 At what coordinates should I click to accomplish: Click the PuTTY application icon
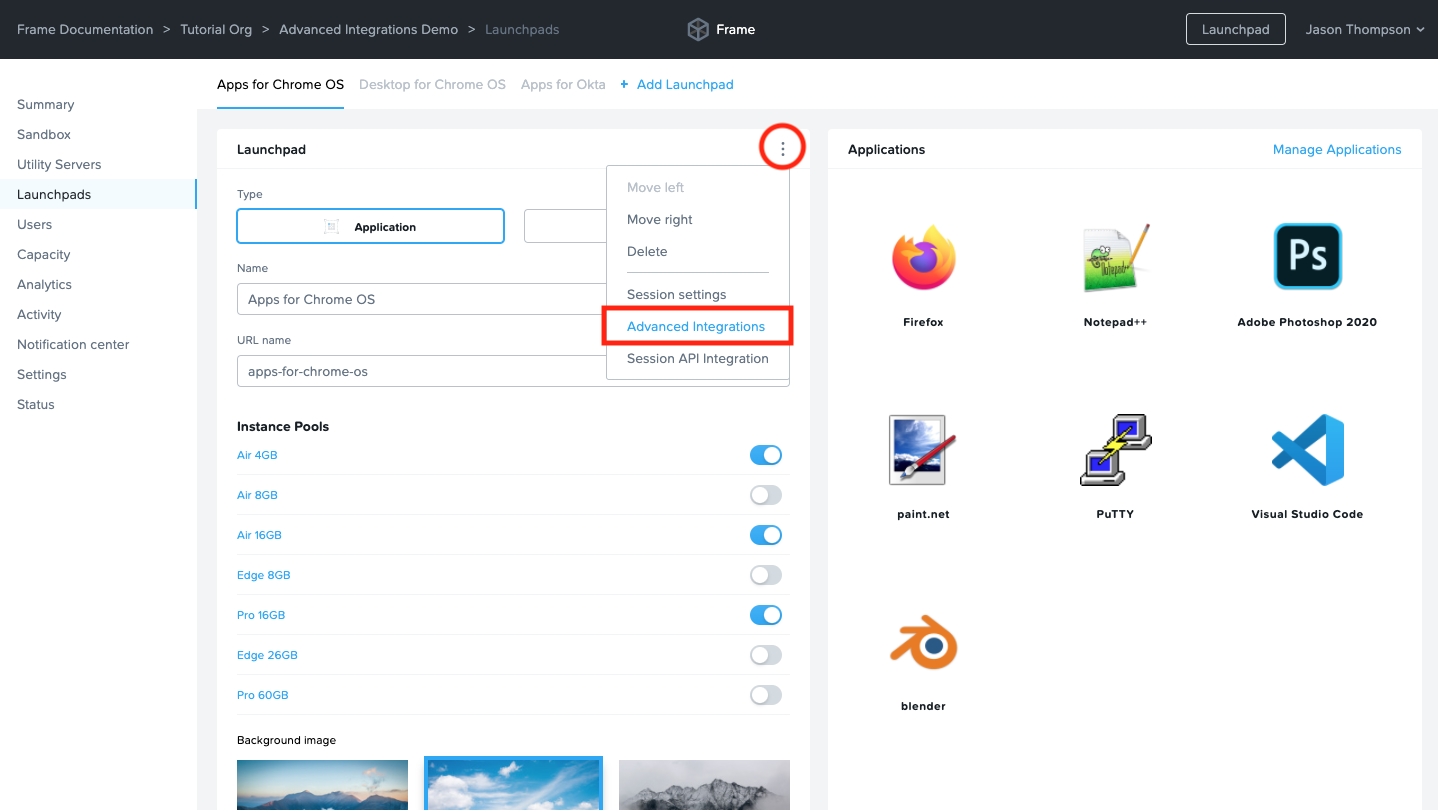[x=1115, y=450]
